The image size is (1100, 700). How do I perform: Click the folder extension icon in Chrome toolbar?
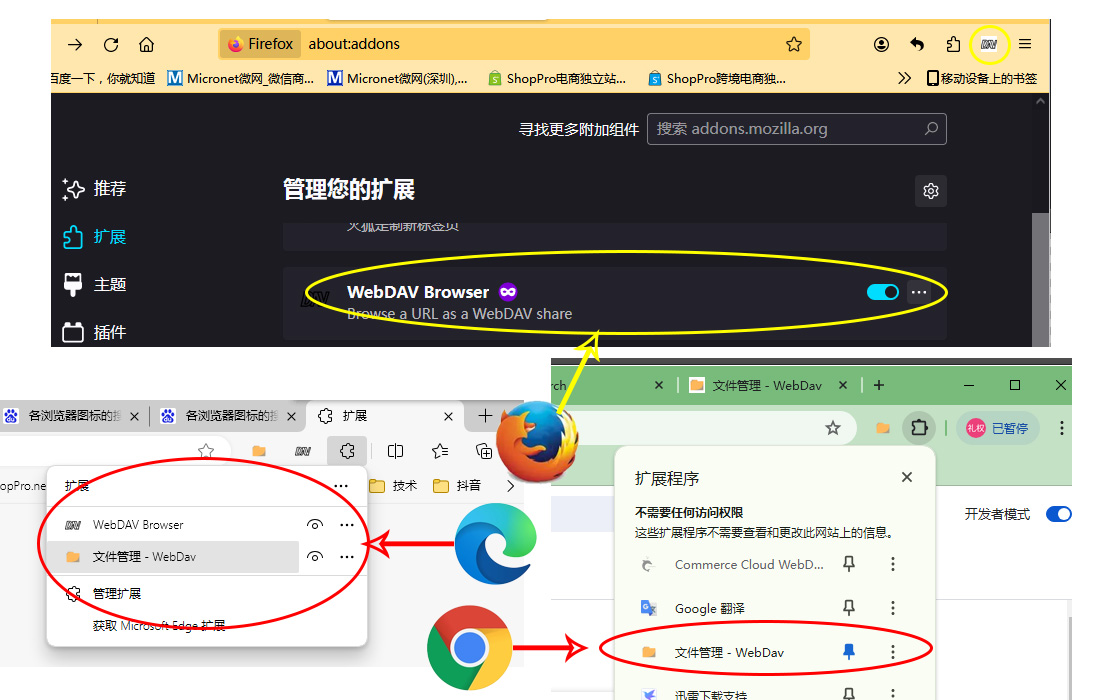883,428
